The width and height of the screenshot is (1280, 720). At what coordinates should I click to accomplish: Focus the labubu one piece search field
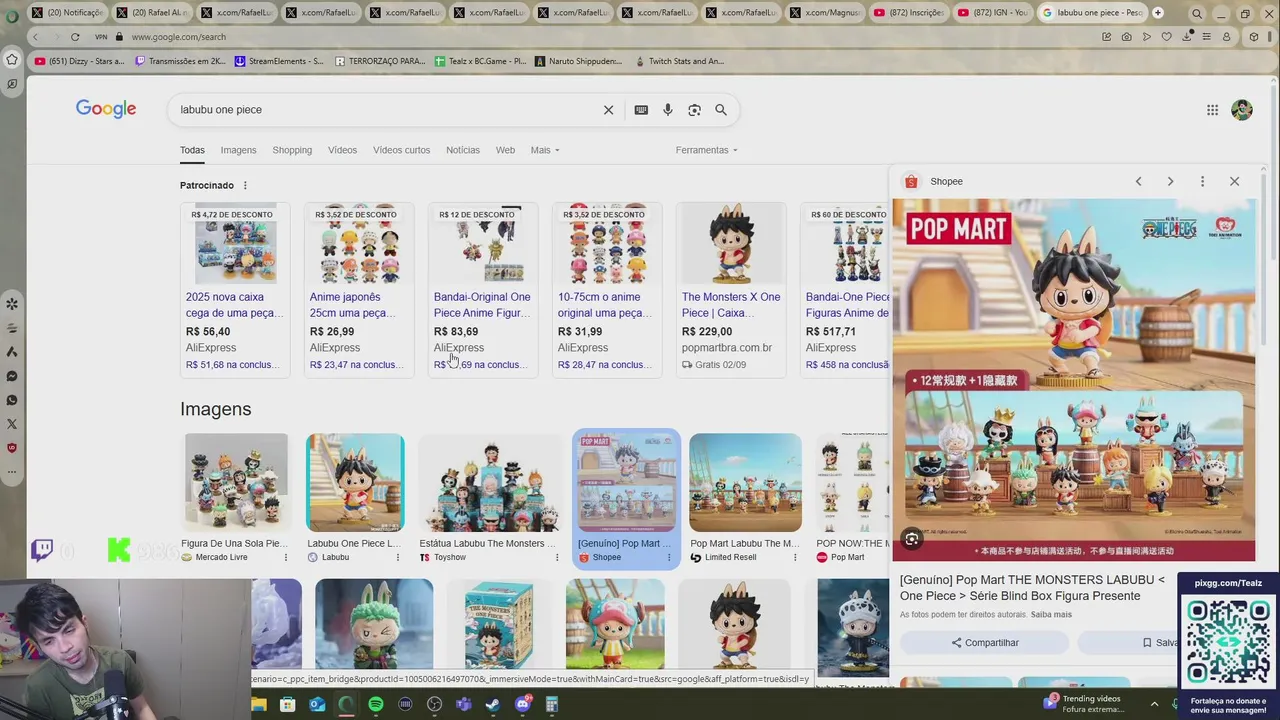[385, 110]
